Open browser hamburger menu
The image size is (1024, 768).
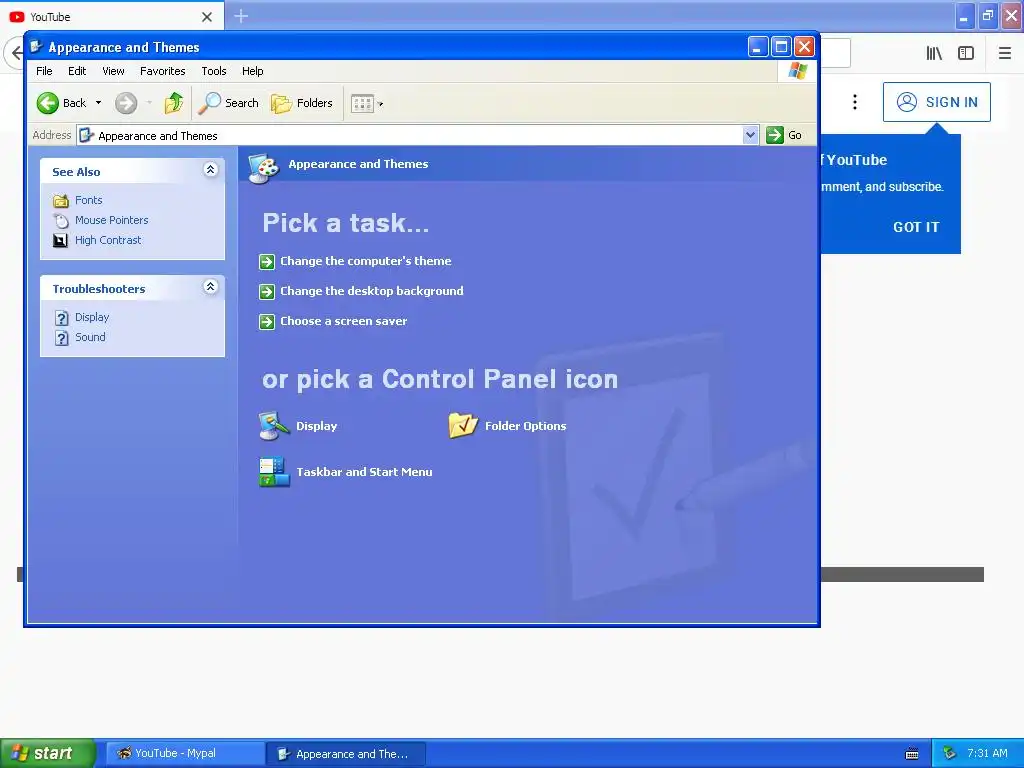(x=1004, y=54)
